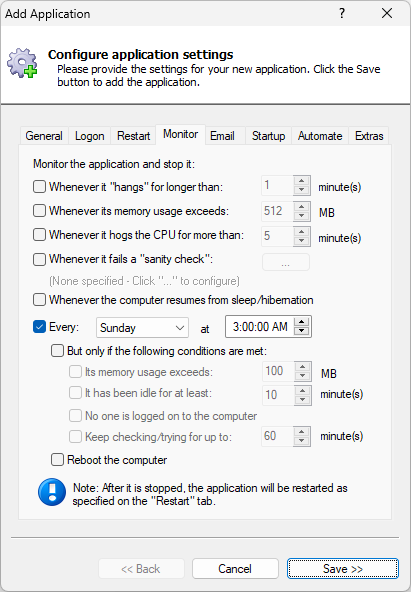Enable memory usage exceeds monitoring checkbox
Viewport: 411px width, 592px height.
point(39,210)
